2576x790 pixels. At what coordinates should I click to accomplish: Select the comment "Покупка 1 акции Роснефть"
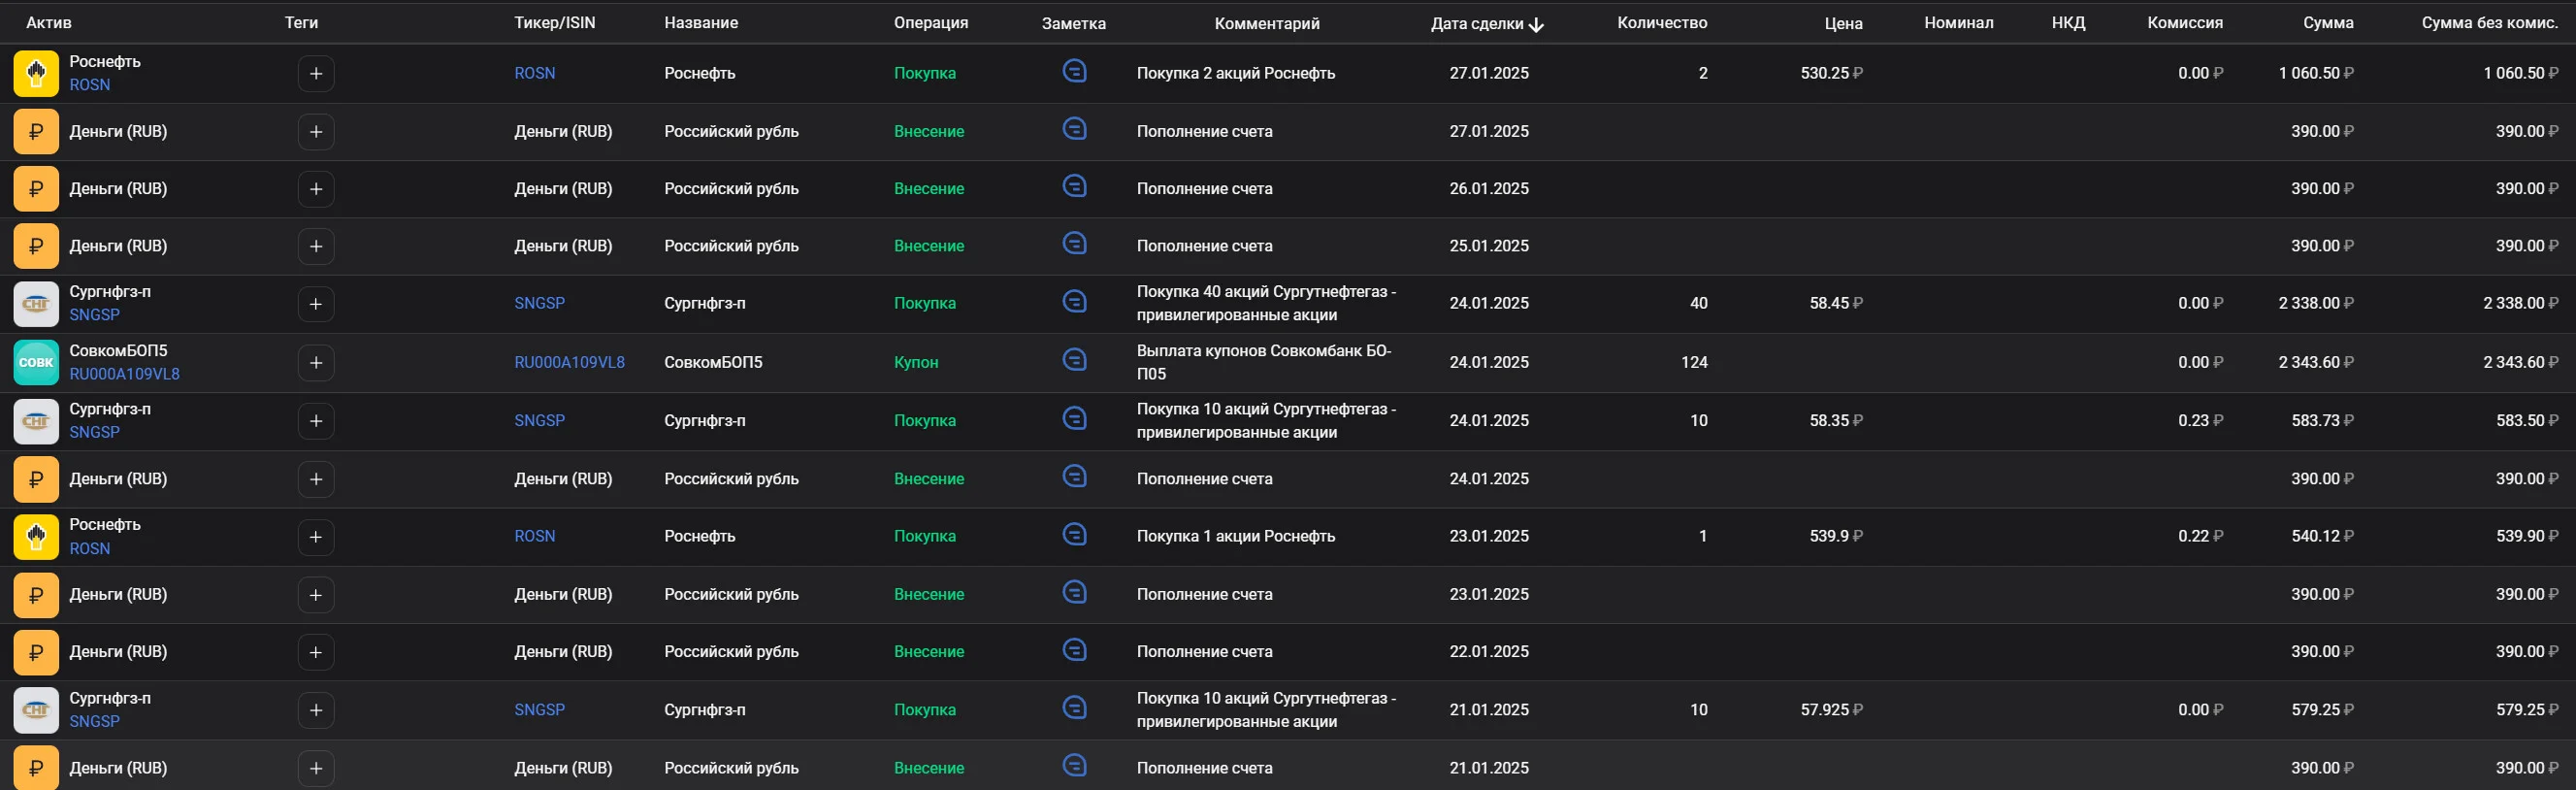point(1235,537)
